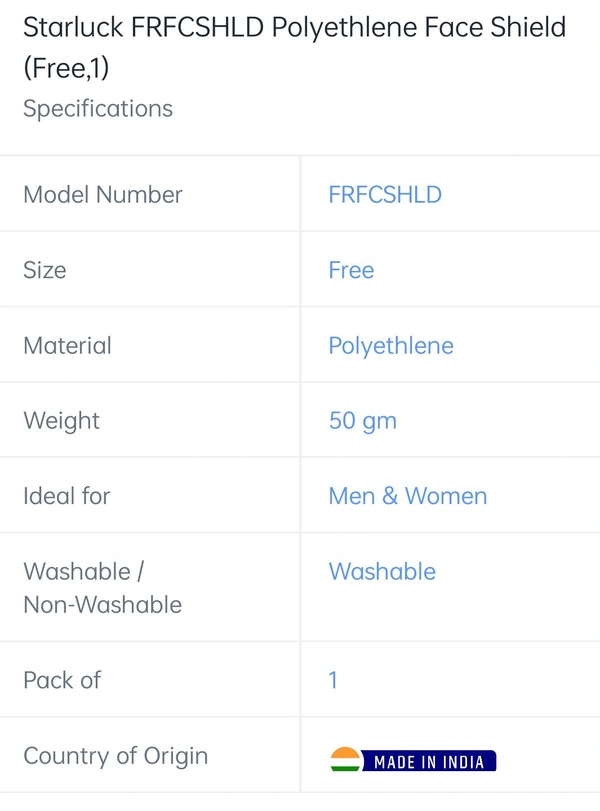Click the Washable value link
The height and width of the screenshot is (811, 600).
(382, 572)
